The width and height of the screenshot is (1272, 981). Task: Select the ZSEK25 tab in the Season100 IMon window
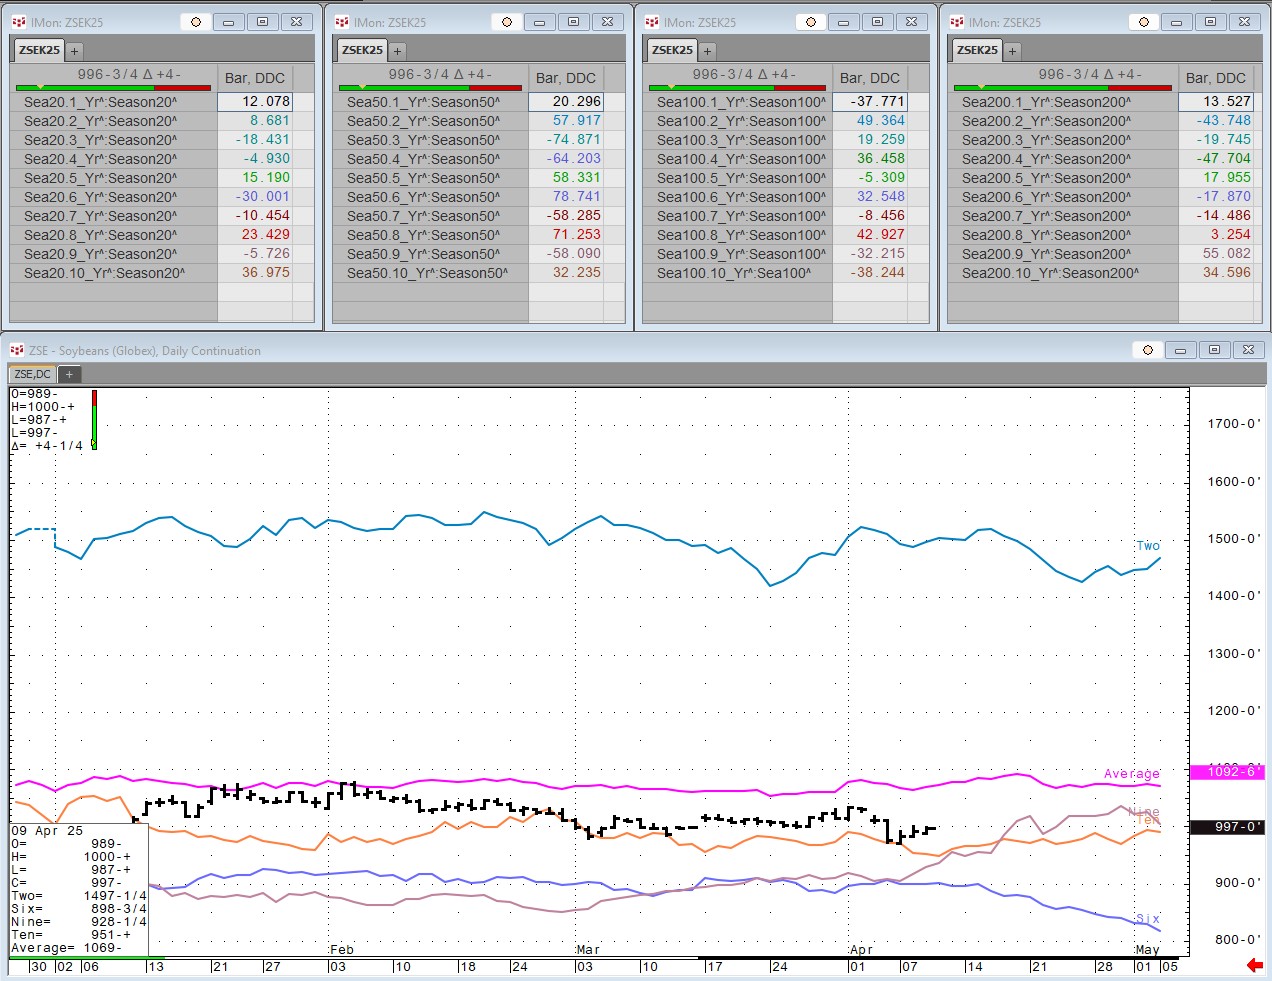(x=672, y=50)
